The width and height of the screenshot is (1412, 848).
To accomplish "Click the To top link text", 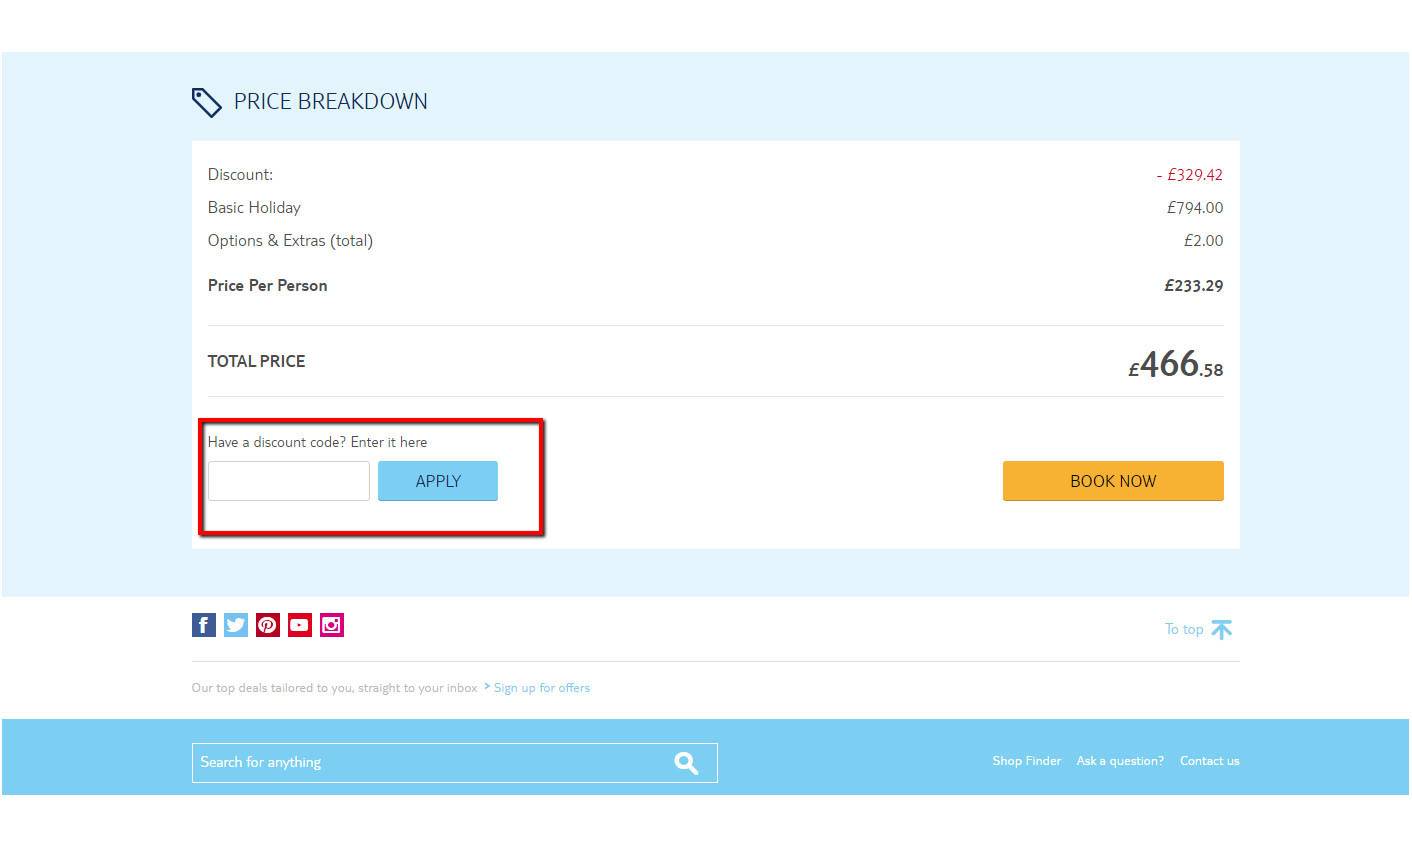I will click(x=1183, y=629).
